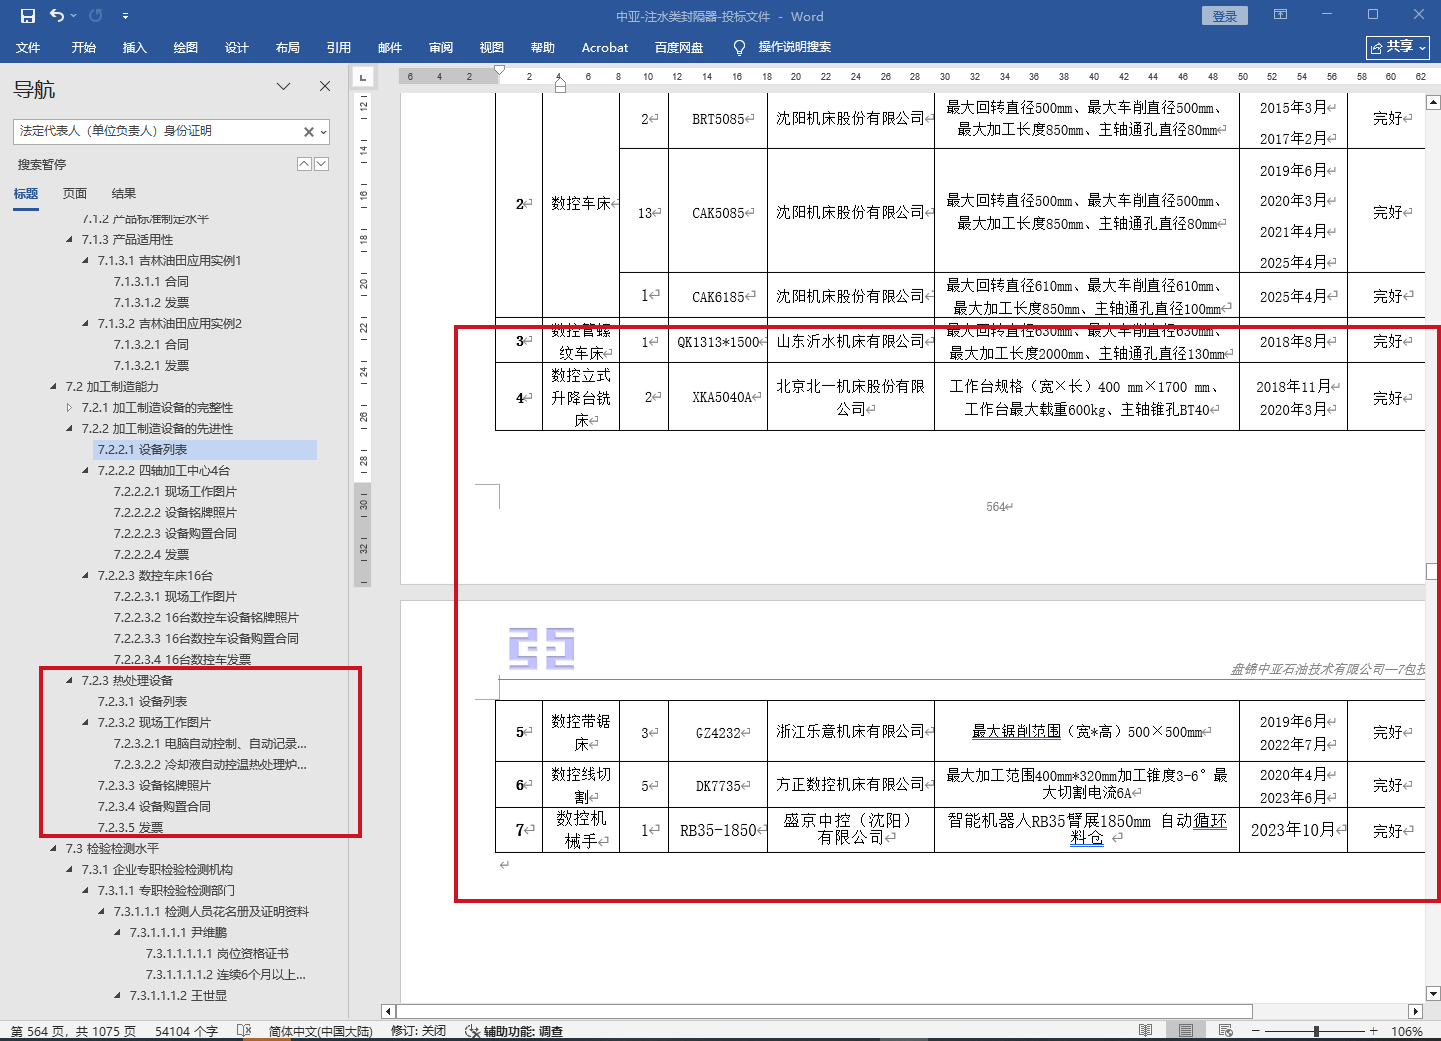1441x1041 pixels.
Task: Click the horizontal scrollbar left arrow
Action: click(x=389, y=1011)
